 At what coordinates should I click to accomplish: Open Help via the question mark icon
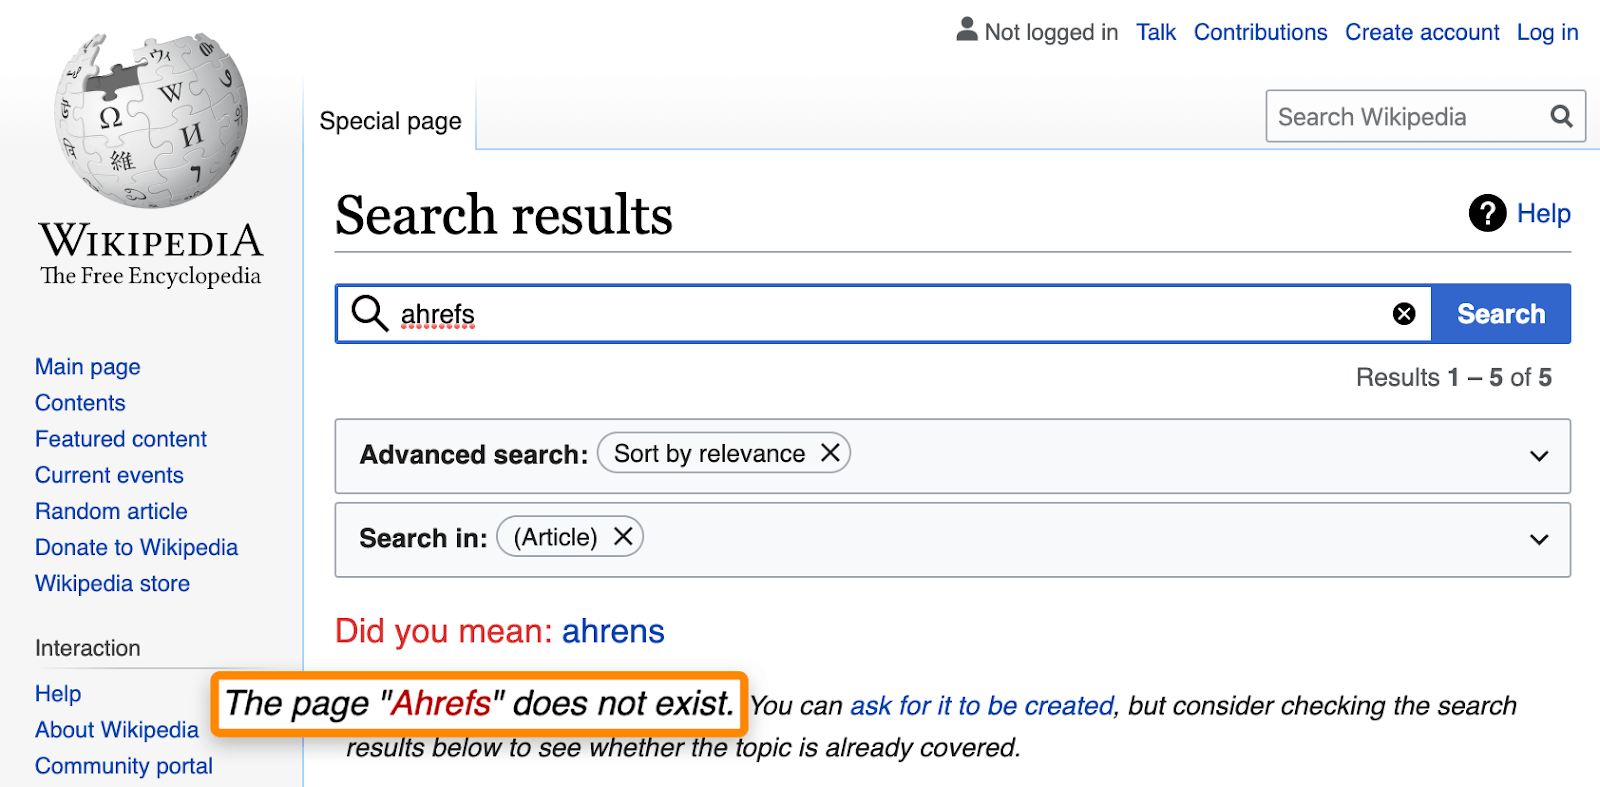pyautogui.click(x=1487, y=213)
